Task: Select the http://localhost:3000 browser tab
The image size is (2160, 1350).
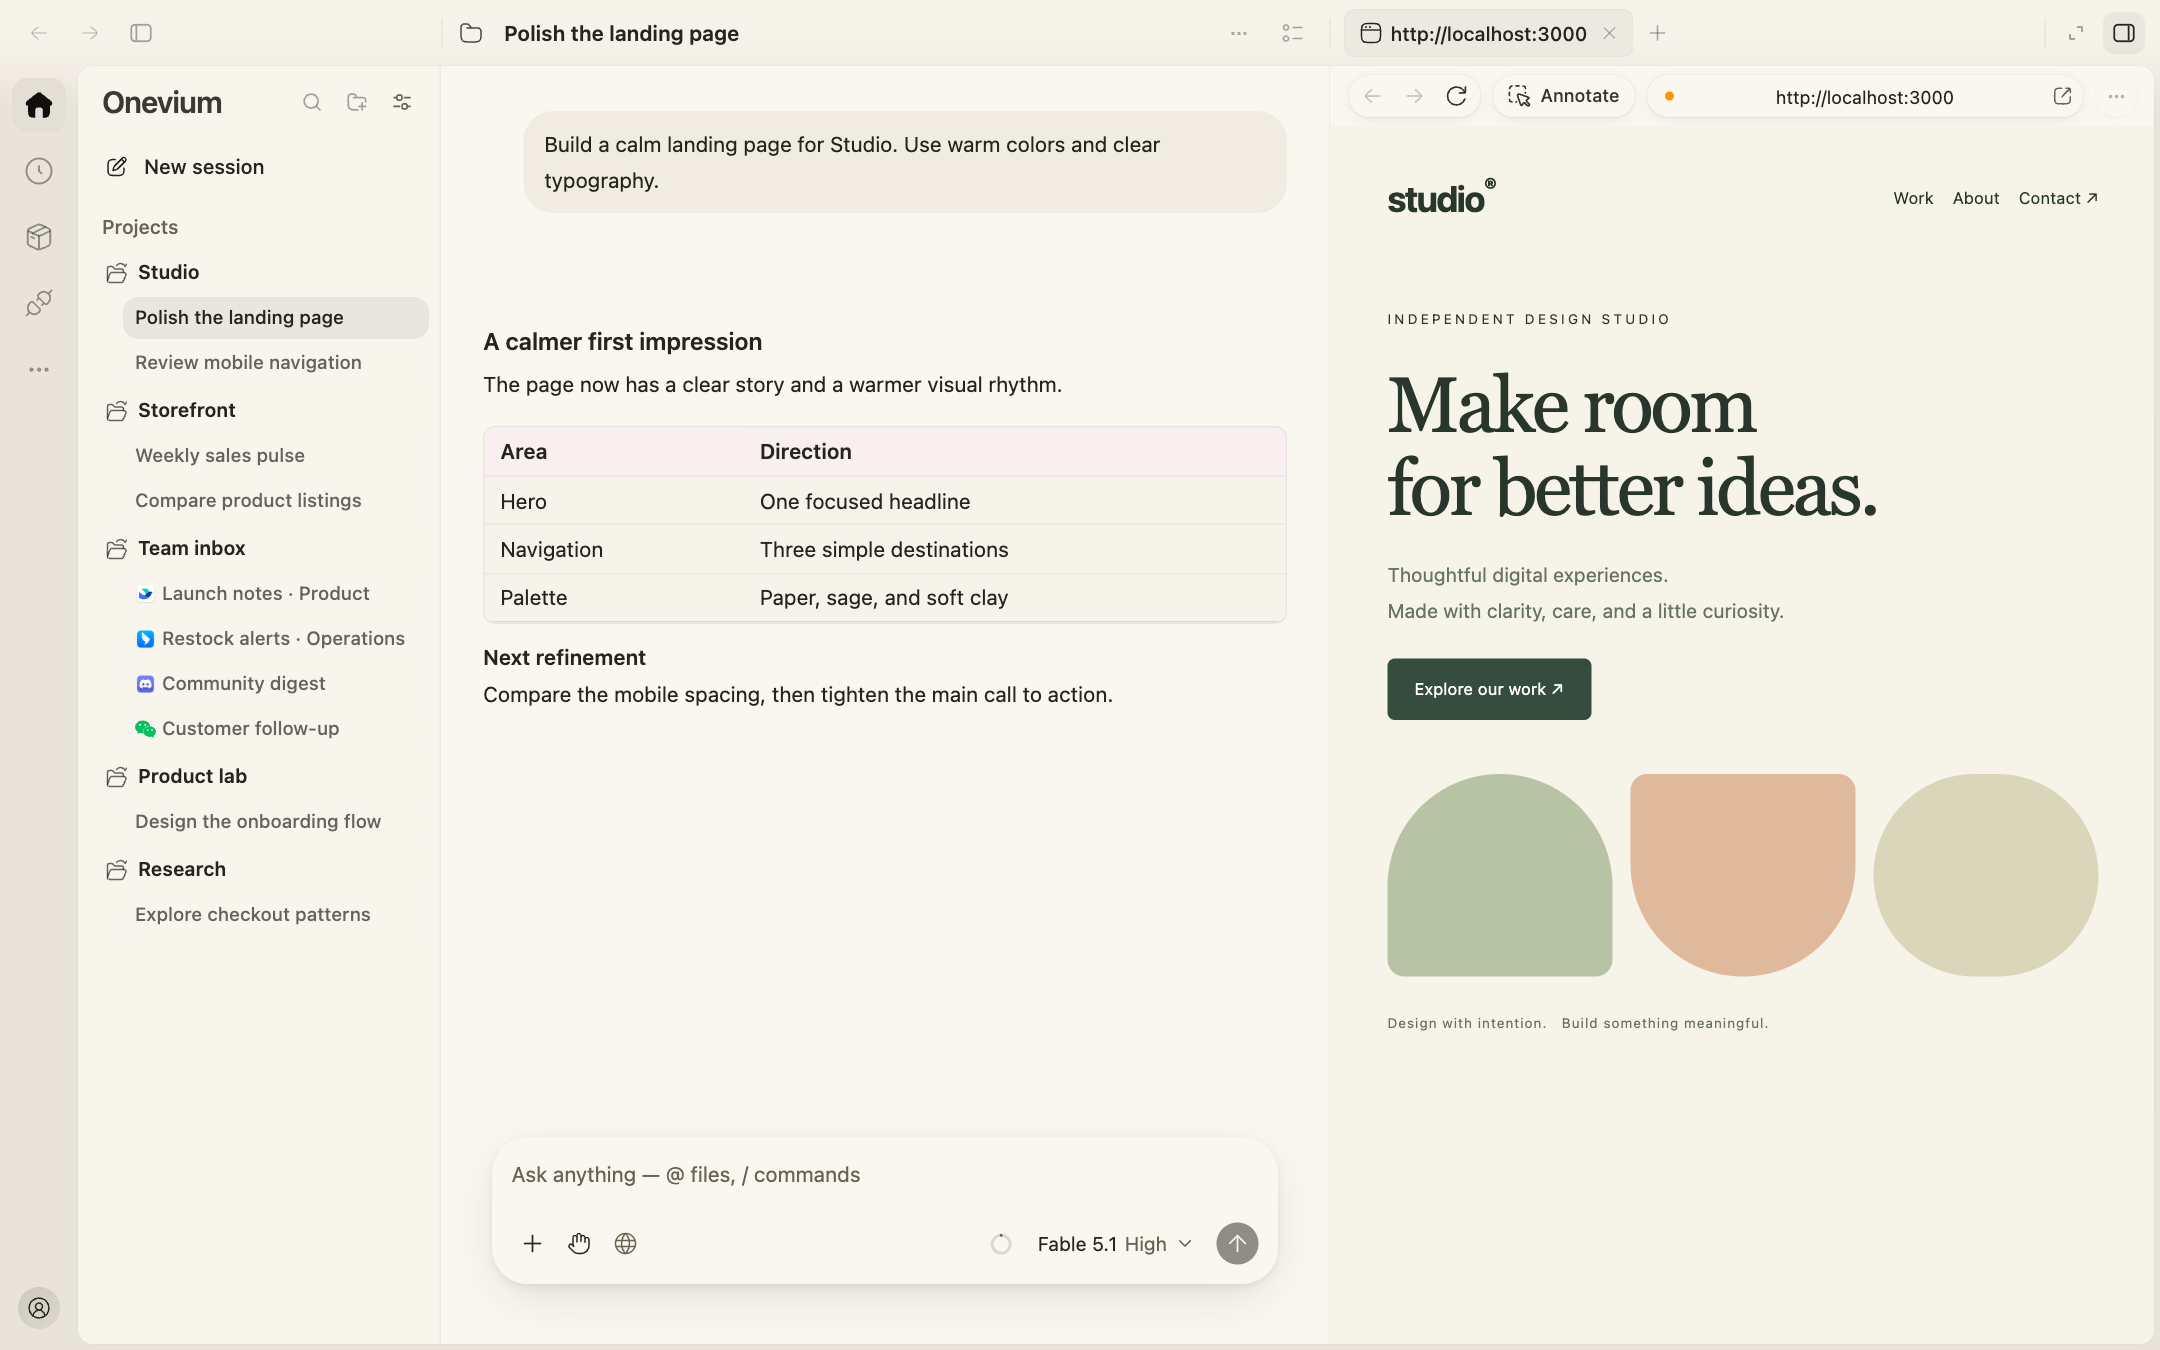Action: click(1487, 33)
